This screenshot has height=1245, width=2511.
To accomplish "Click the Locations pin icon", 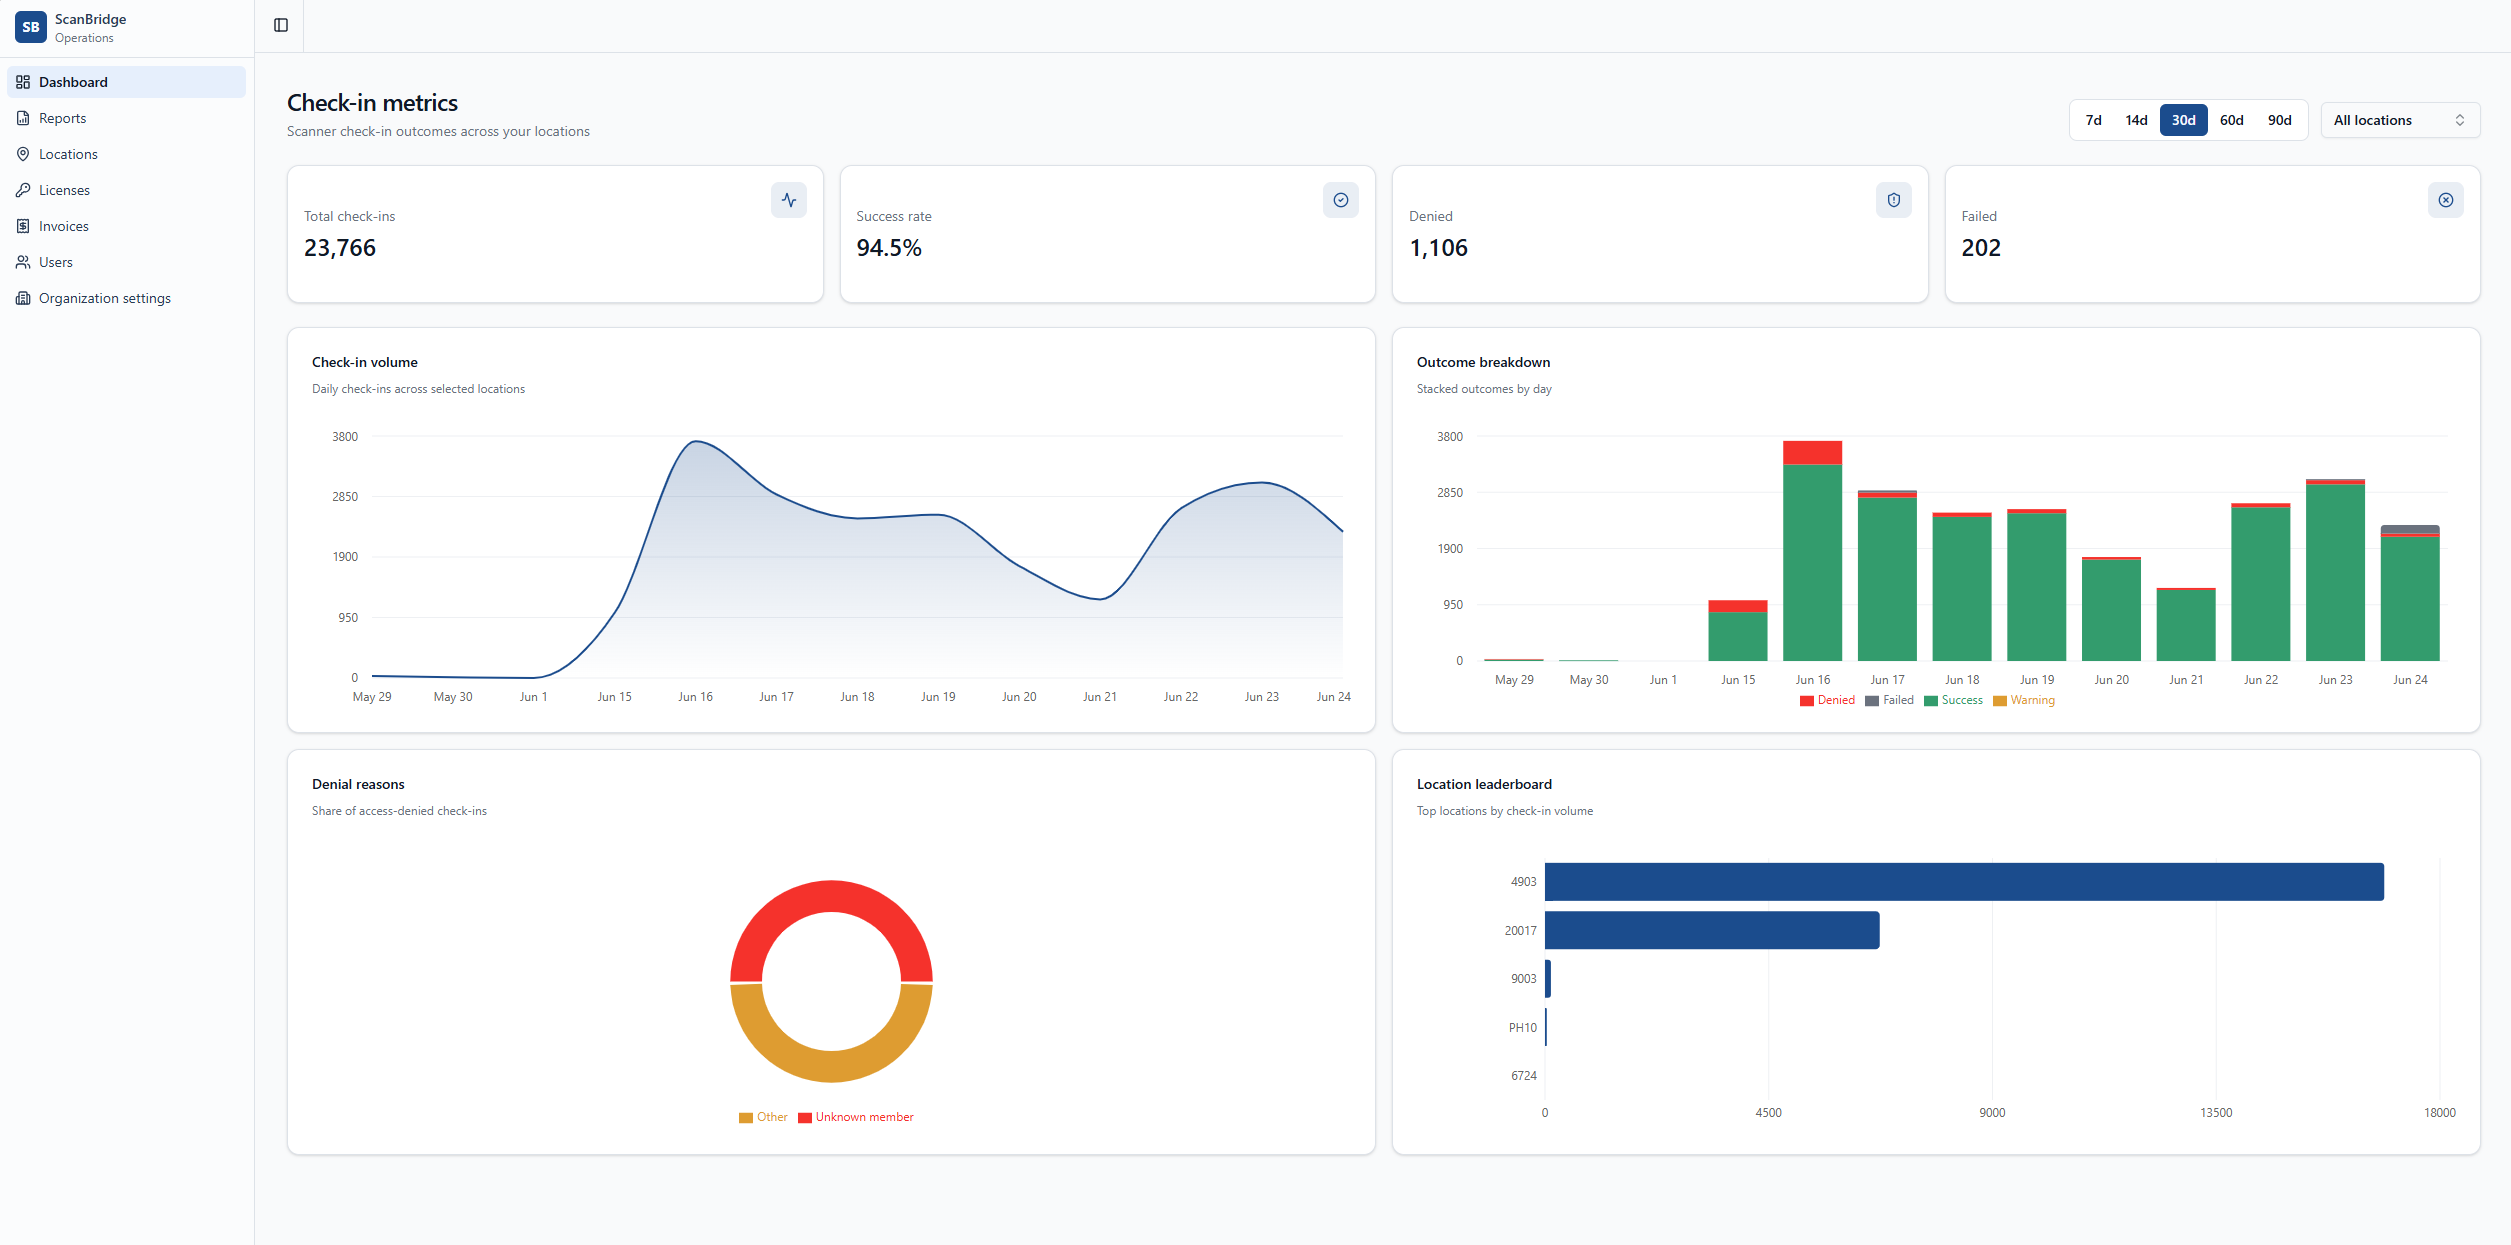I will coord(23,154).
